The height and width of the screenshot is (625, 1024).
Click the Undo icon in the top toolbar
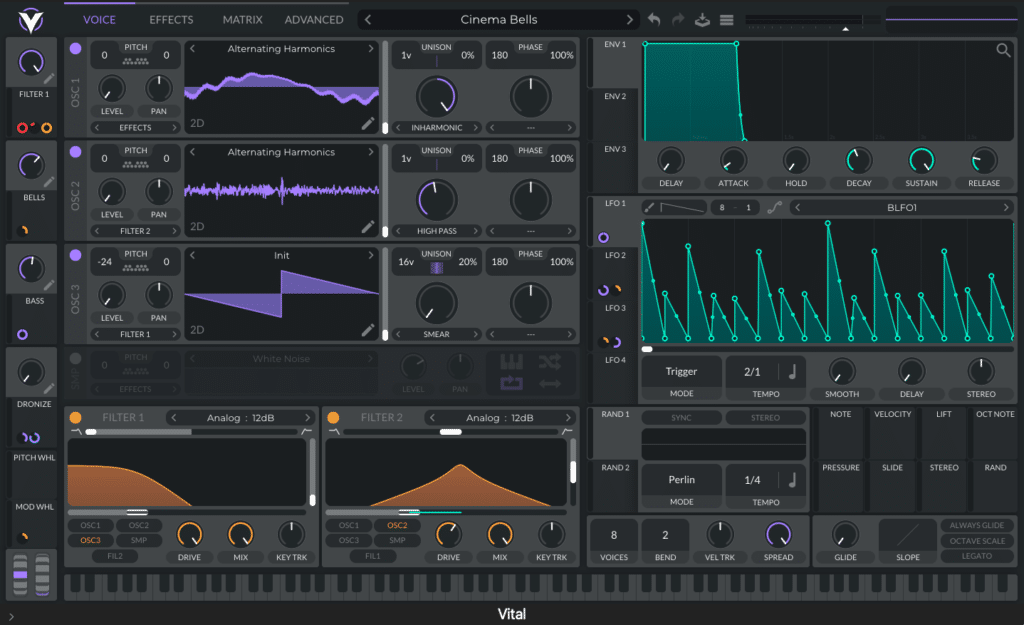coord(655,20)
